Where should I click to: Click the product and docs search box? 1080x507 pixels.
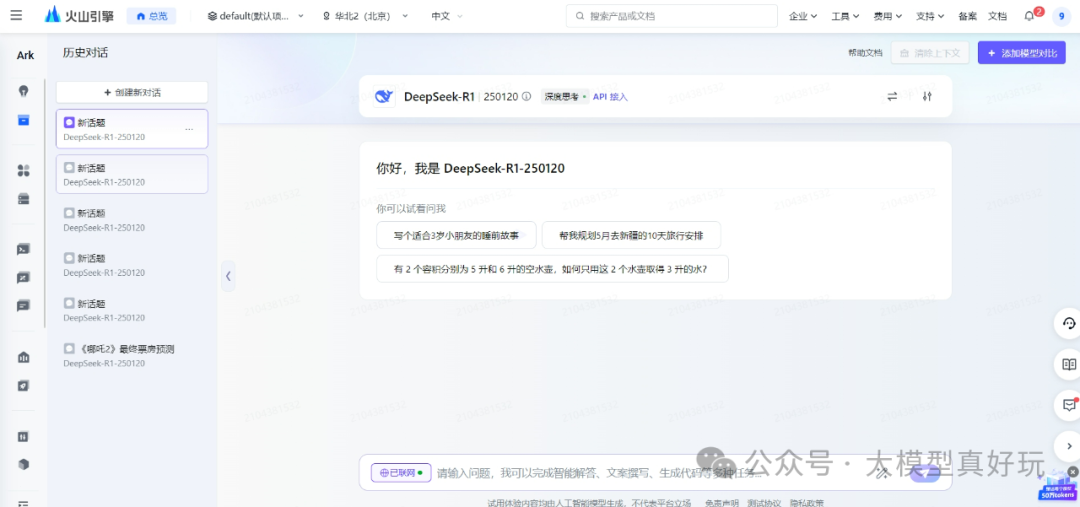click(x=672, y=16)
